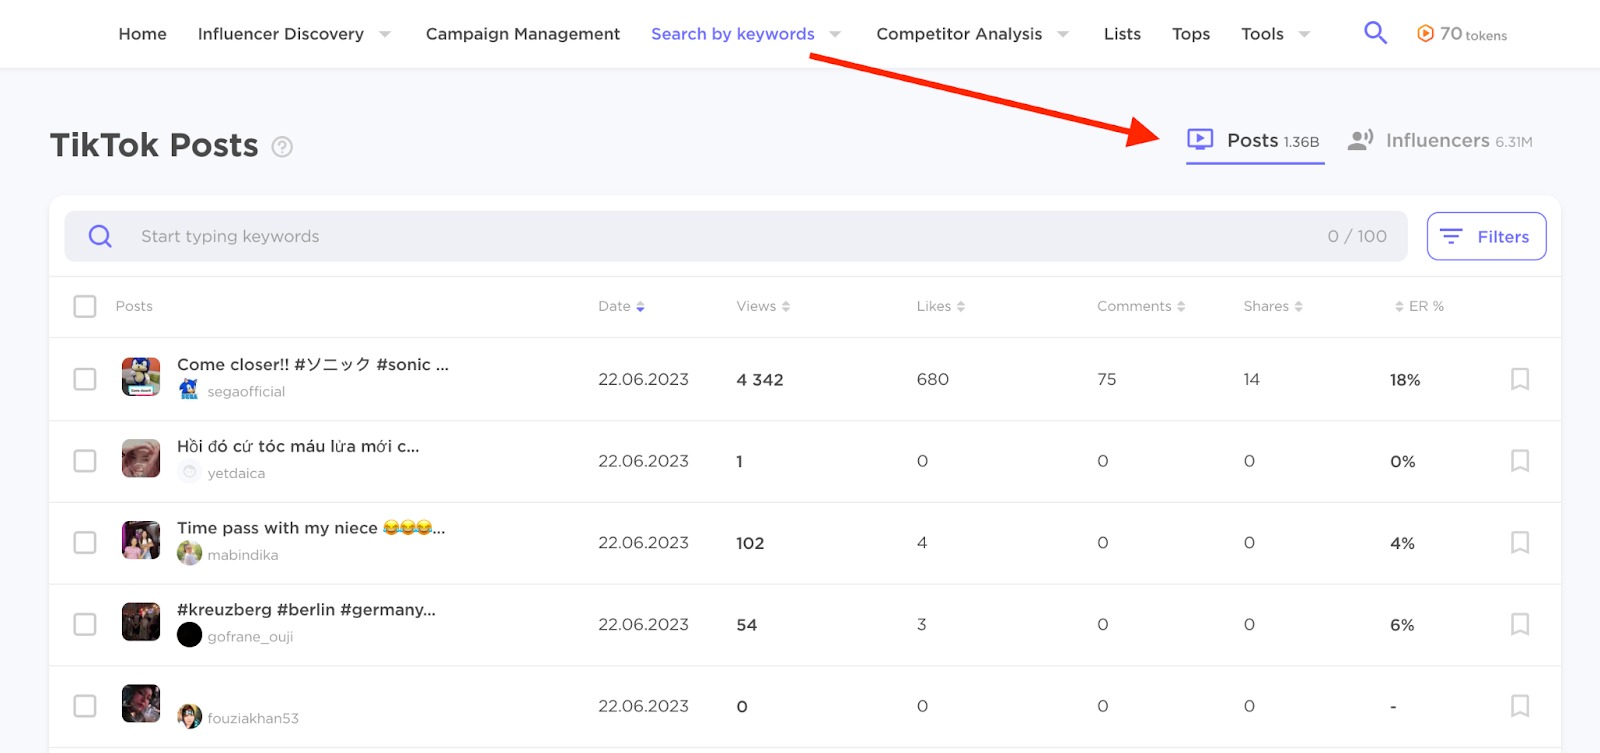Click gofrane_ouji black profile avatar
The height and width of the screenshot is (753, 1600).
(x=189, y=635)
